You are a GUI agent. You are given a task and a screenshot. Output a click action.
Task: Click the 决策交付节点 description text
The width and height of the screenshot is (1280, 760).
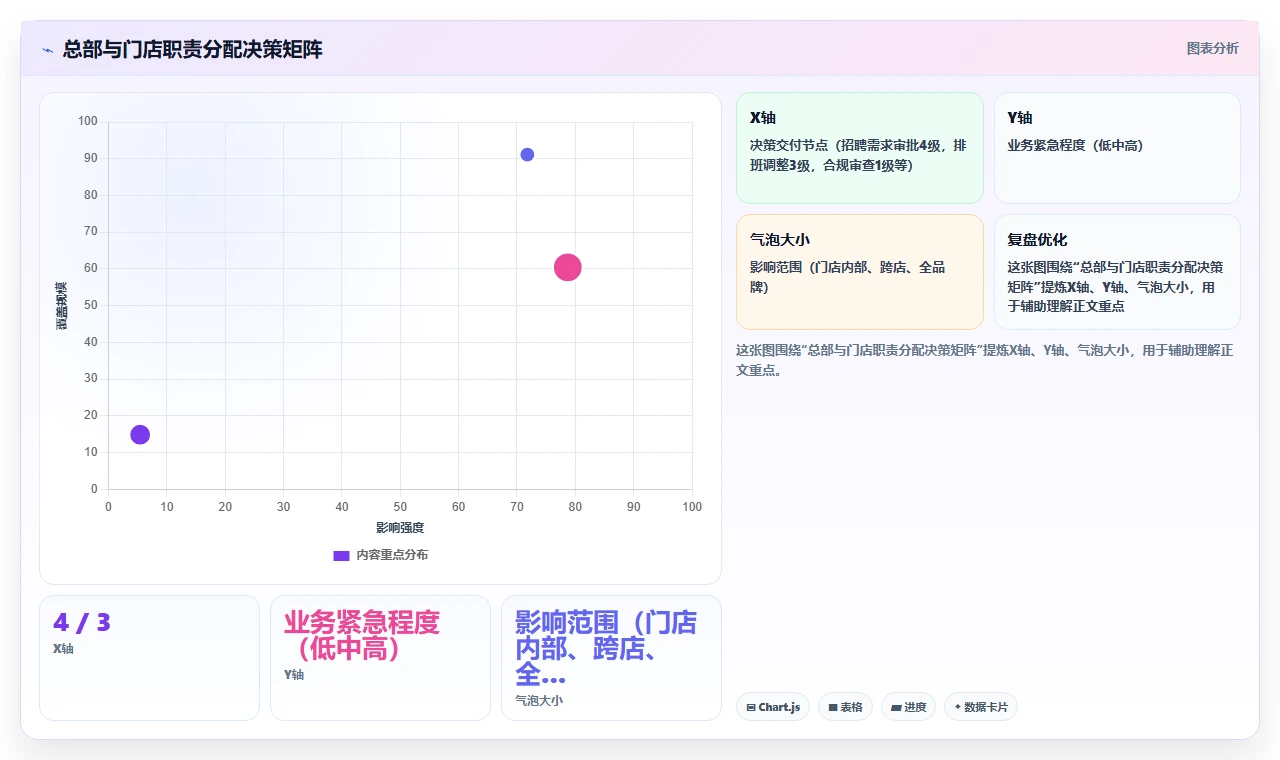(x=858, y=155)
